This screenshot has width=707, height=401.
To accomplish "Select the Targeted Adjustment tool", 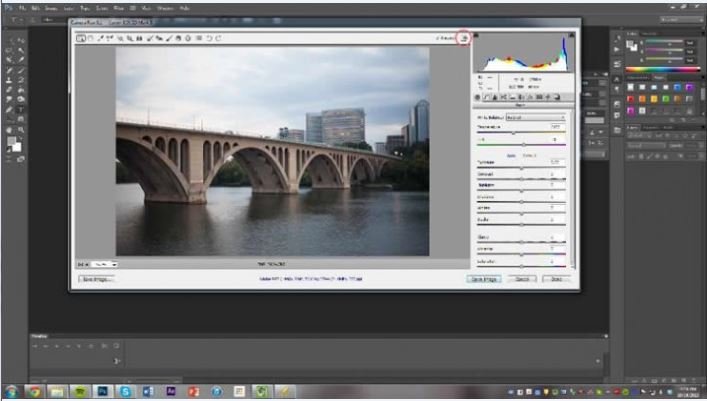I will tap(120, 38).
